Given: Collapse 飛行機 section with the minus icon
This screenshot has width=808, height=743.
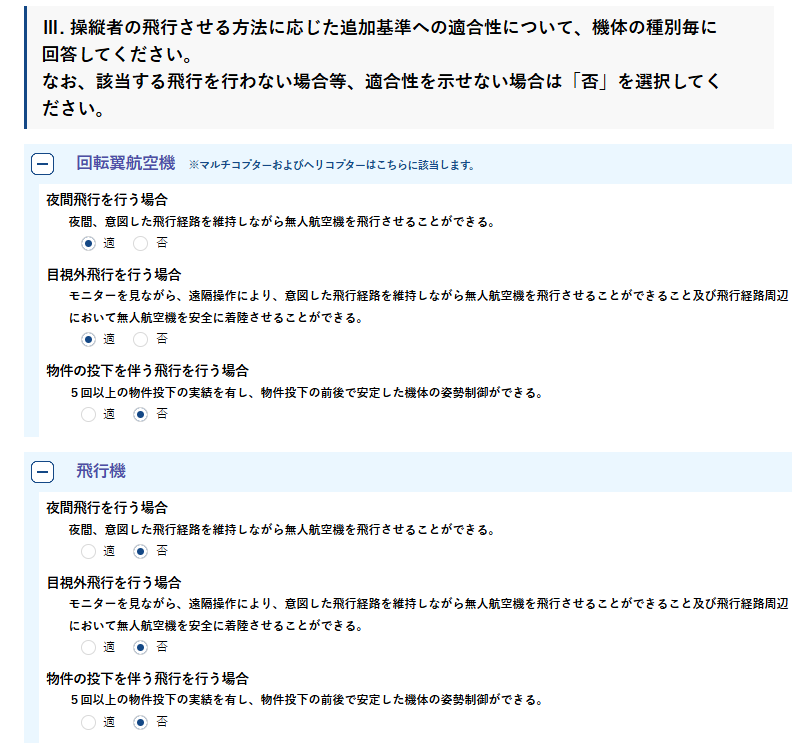Looking at the screenshot, I should click(42, 472).
